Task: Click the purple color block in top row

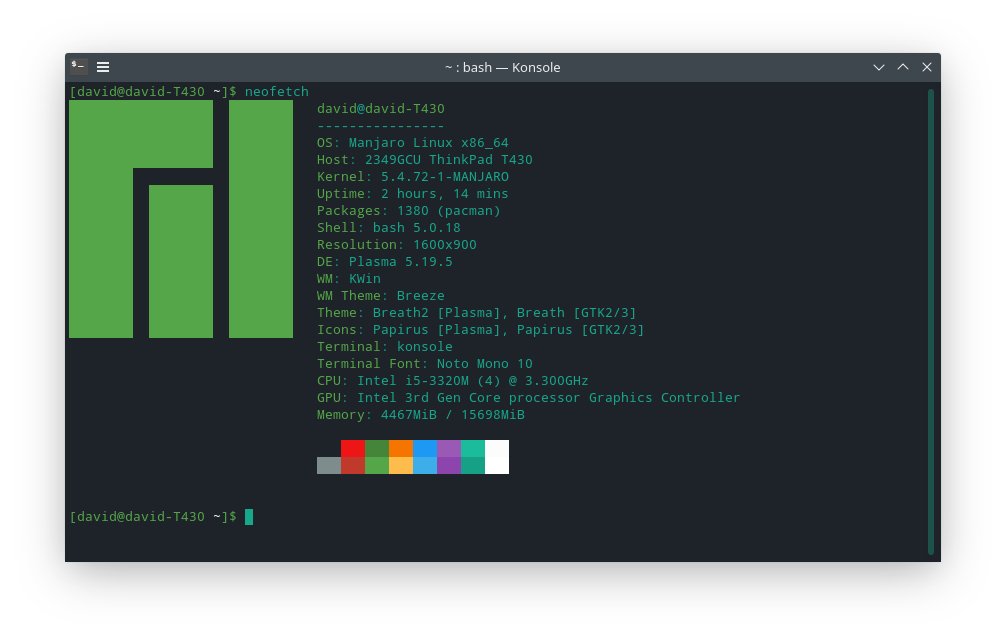Action: 449,448
